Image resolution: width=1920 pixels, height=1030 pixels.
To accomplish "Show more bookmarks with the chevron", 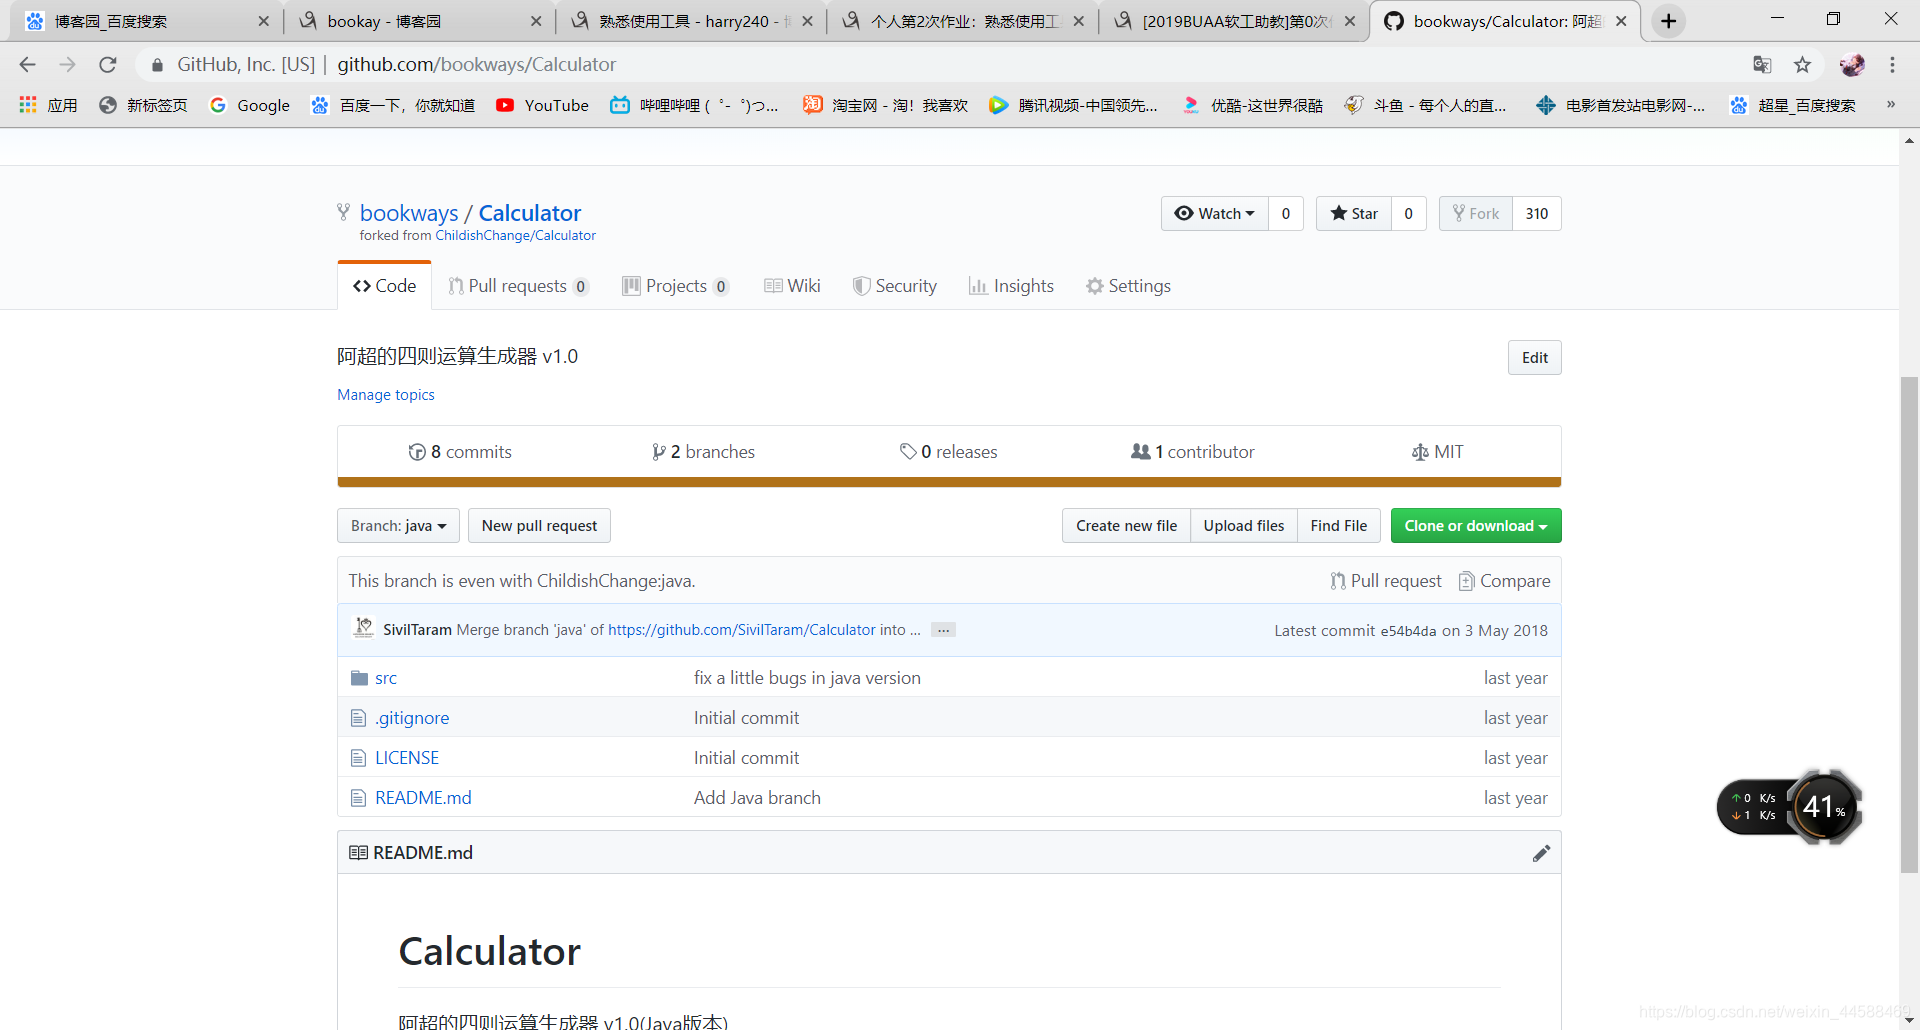I will pos(1891,105).
